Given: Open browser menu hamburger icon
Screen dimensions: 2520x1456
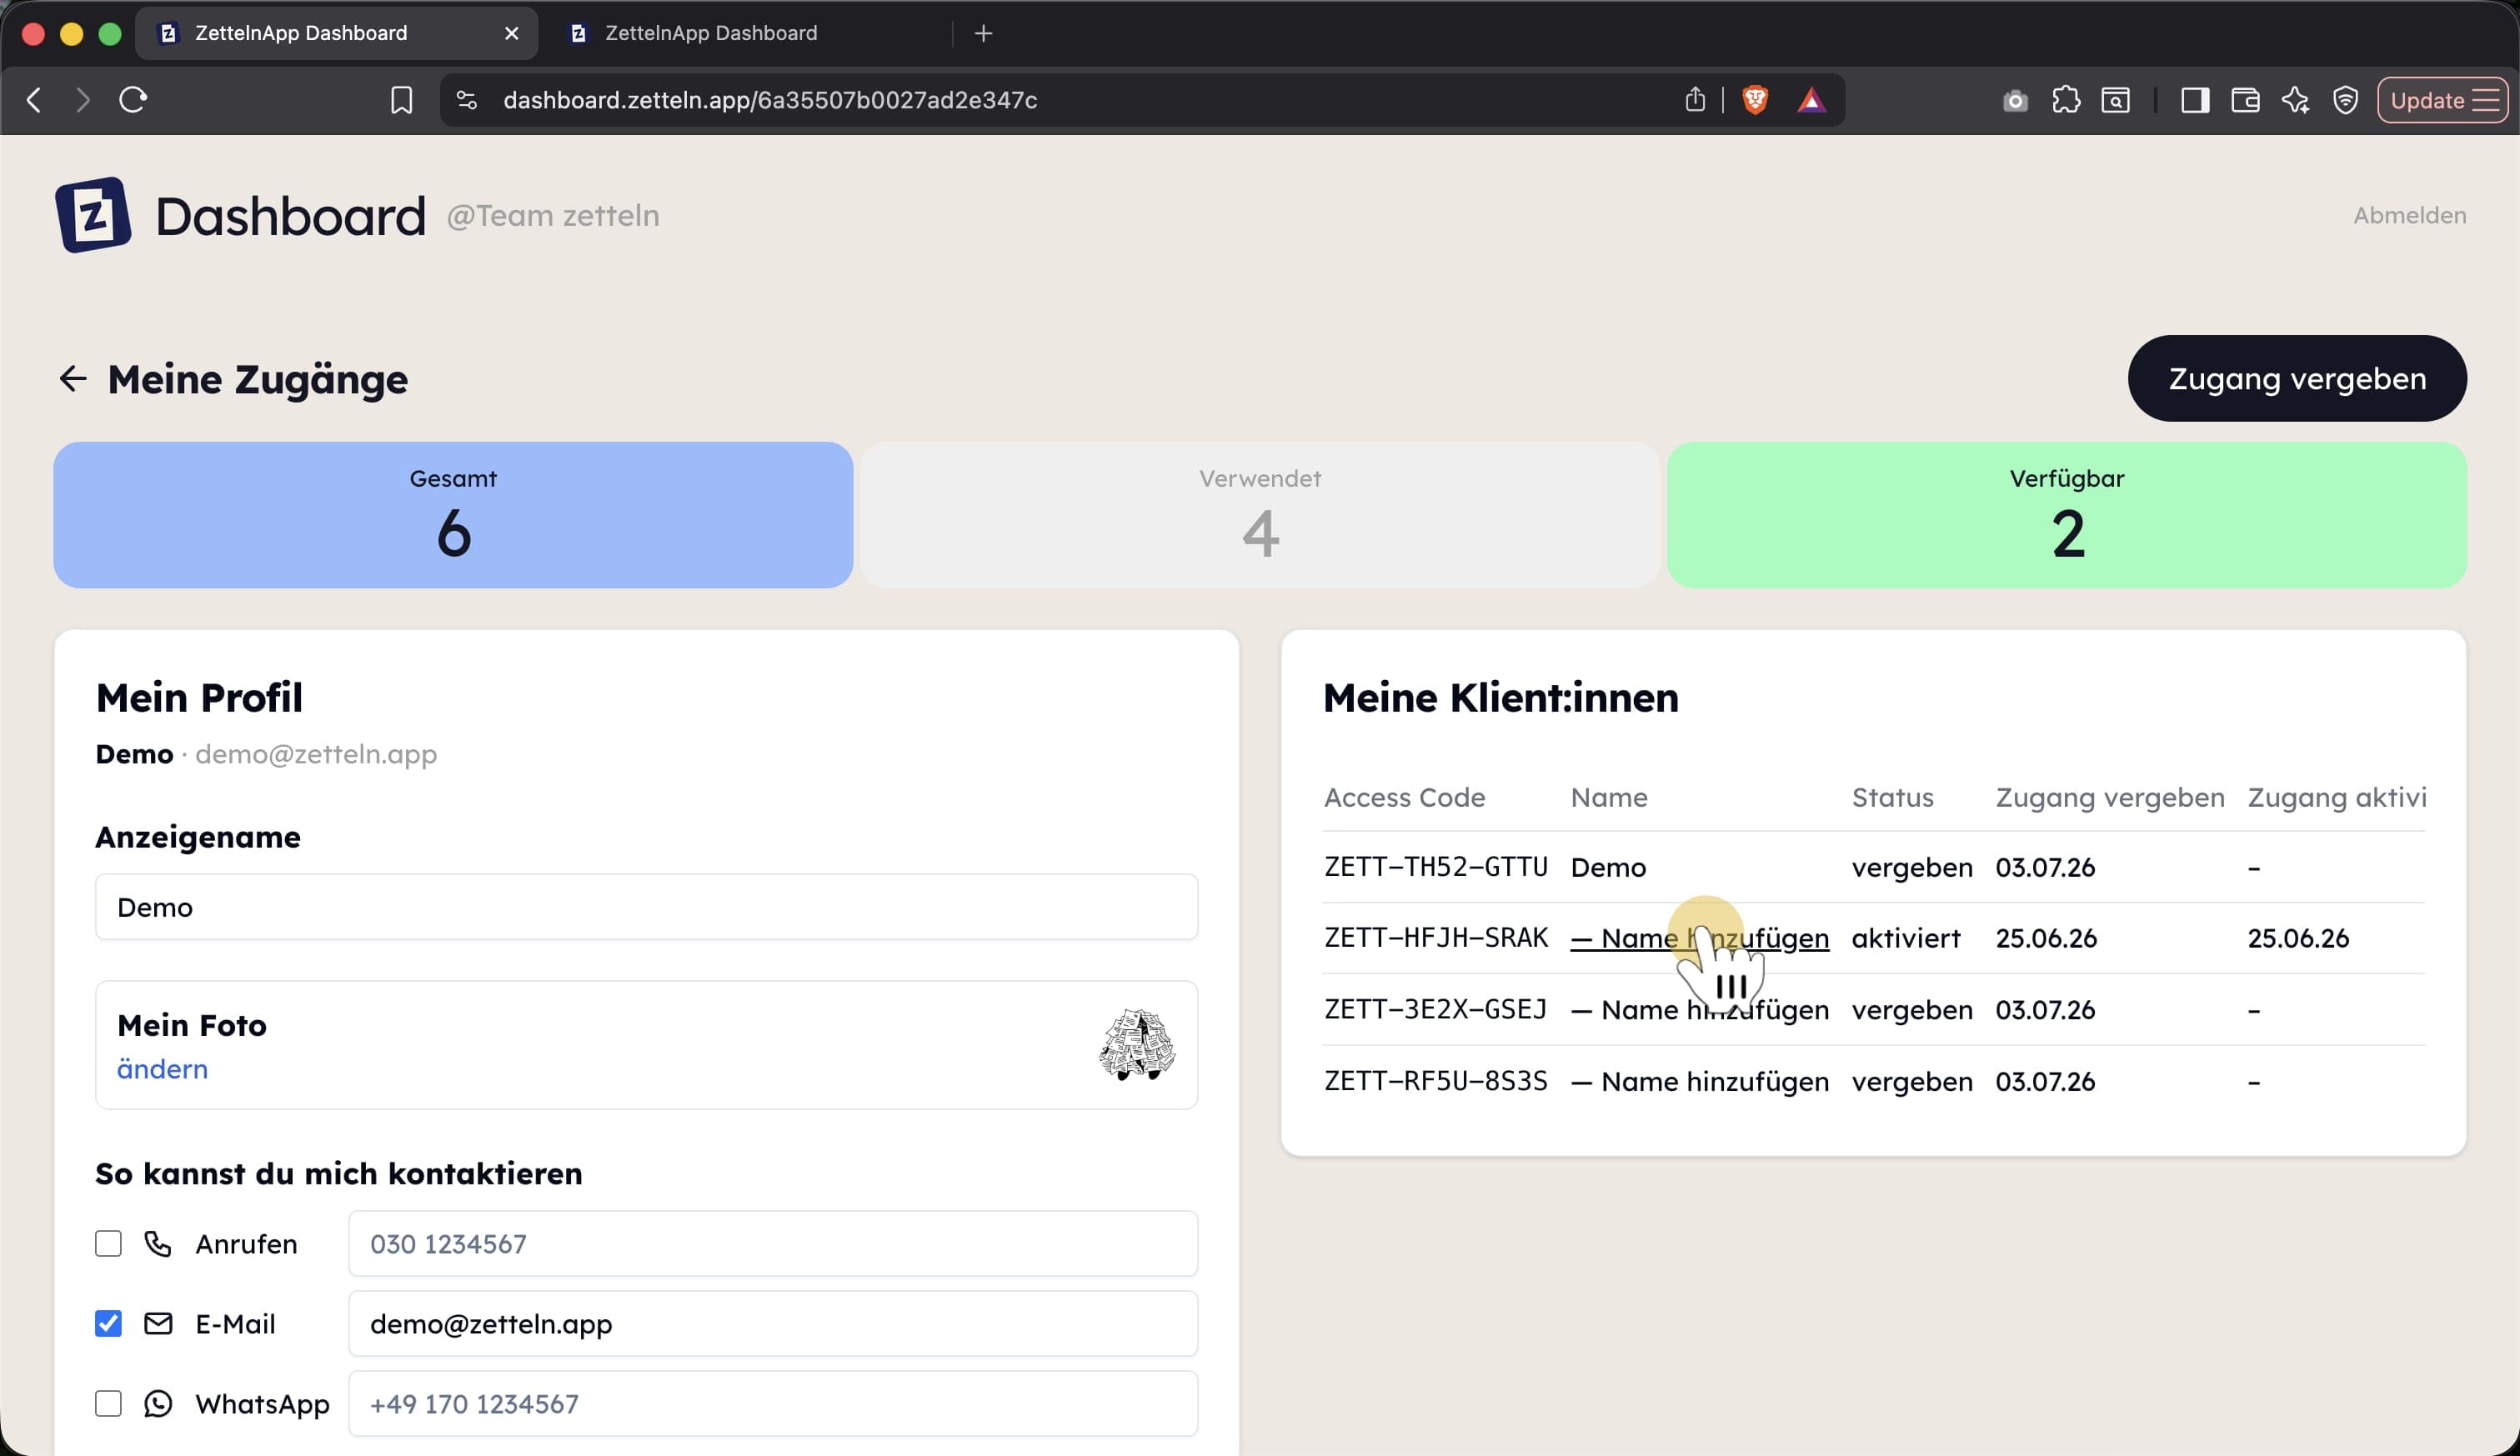Looking at the screenshot, I should 2485,100.
